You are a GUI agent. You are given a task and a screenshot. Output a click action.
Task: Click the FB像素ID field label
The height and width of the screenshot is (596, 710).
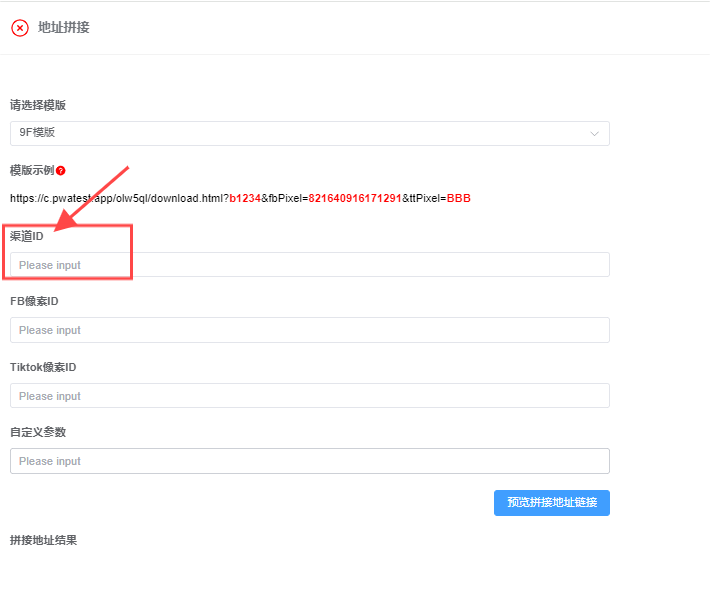(35, 302)
